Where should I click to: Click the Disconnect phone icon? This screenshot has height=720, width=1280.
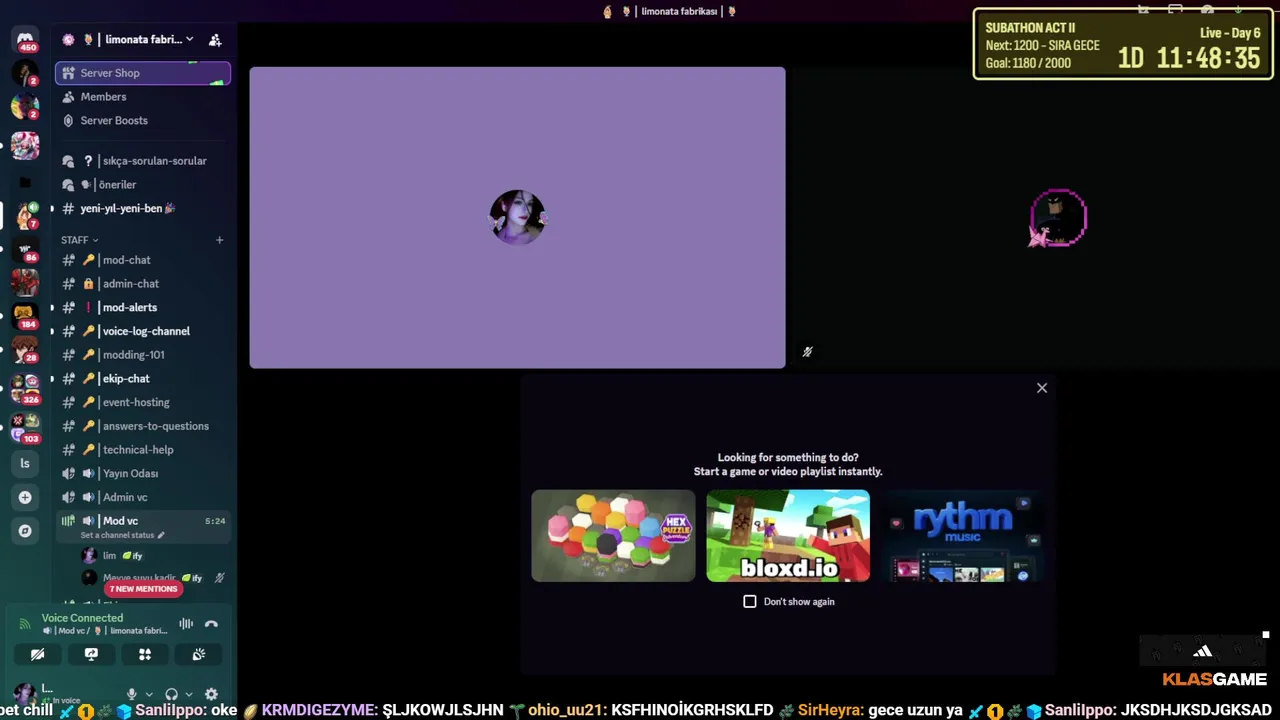[x=211, y=624]
